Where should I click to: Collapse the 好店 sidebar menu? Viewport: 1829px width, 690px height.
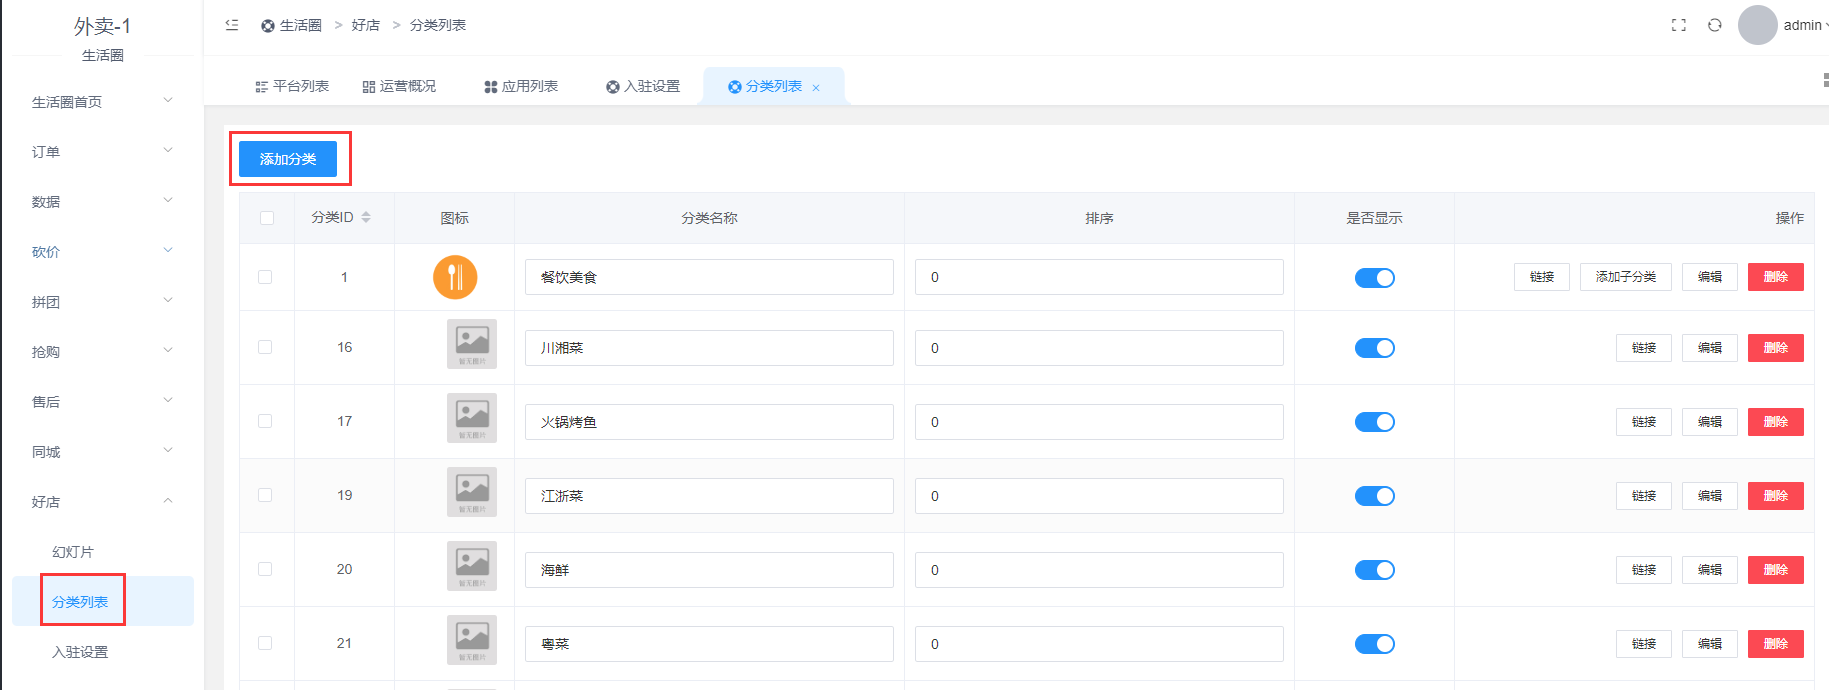click(x=102, y=501)
